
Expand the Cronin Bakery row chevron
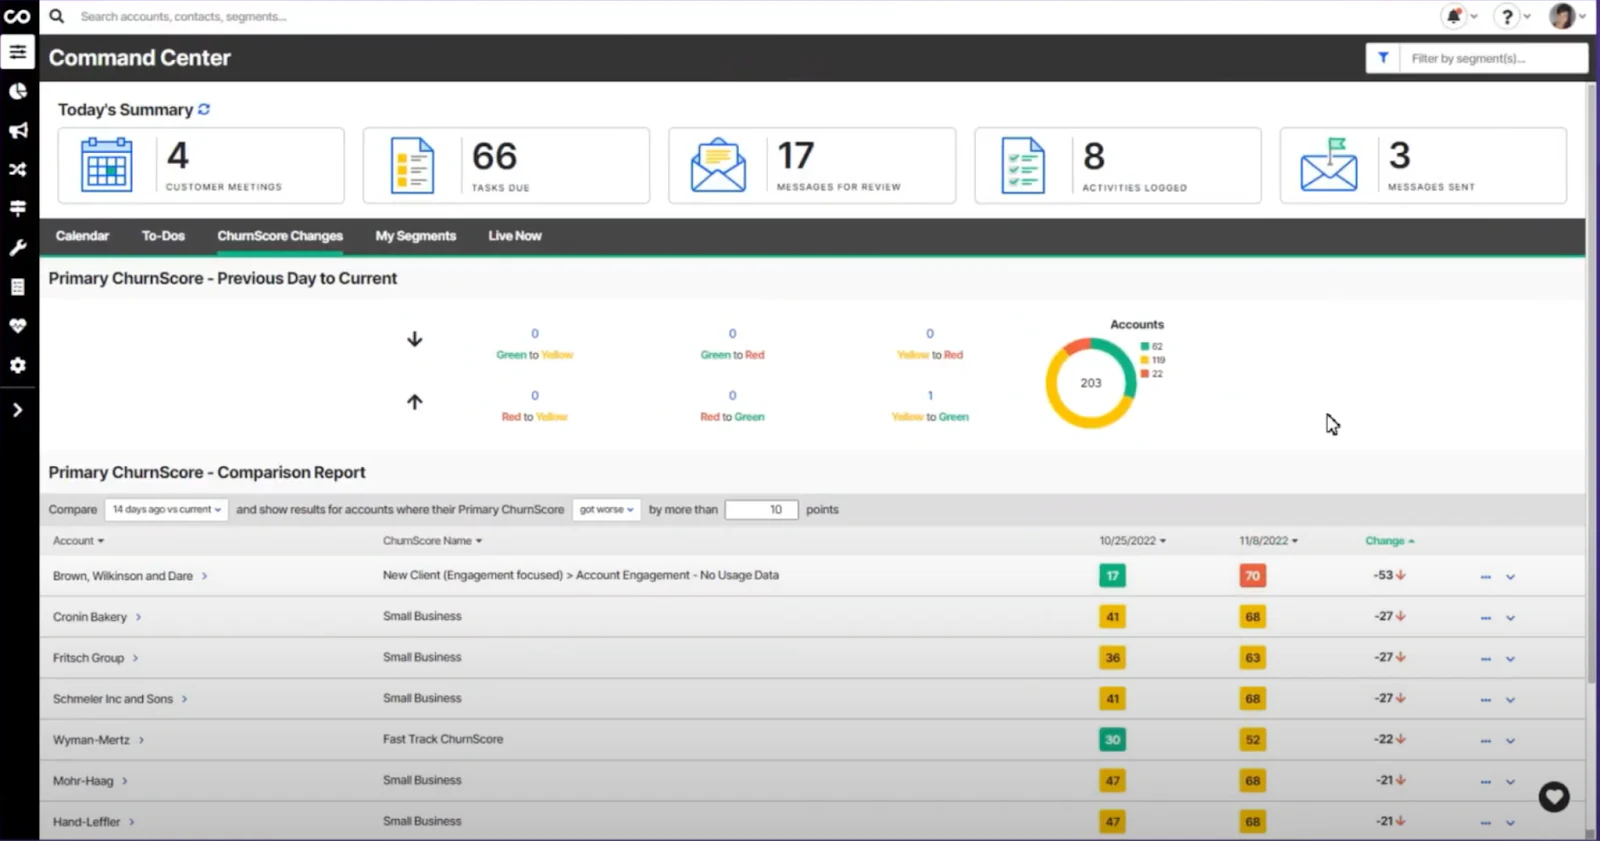click(x=1510, y=618)
